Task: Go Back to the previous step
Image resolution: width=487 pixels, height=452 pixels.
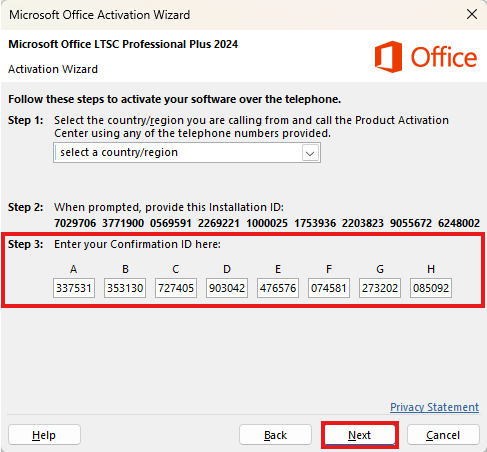Action: click(x=275, y=435)
